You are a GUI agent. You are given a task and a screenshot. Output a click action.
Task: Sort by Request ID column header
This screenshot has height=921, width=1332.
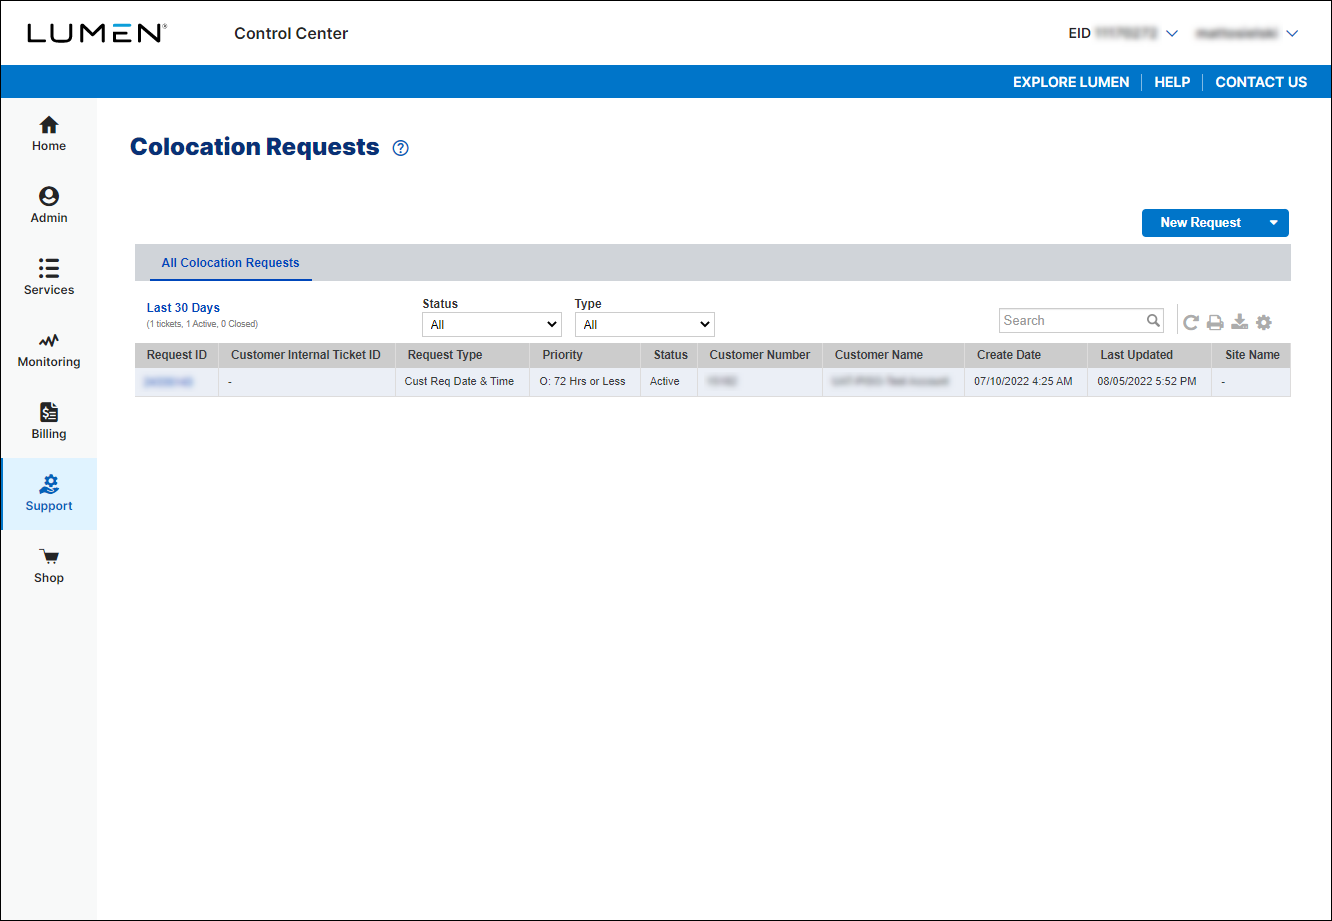click(177, 355)
